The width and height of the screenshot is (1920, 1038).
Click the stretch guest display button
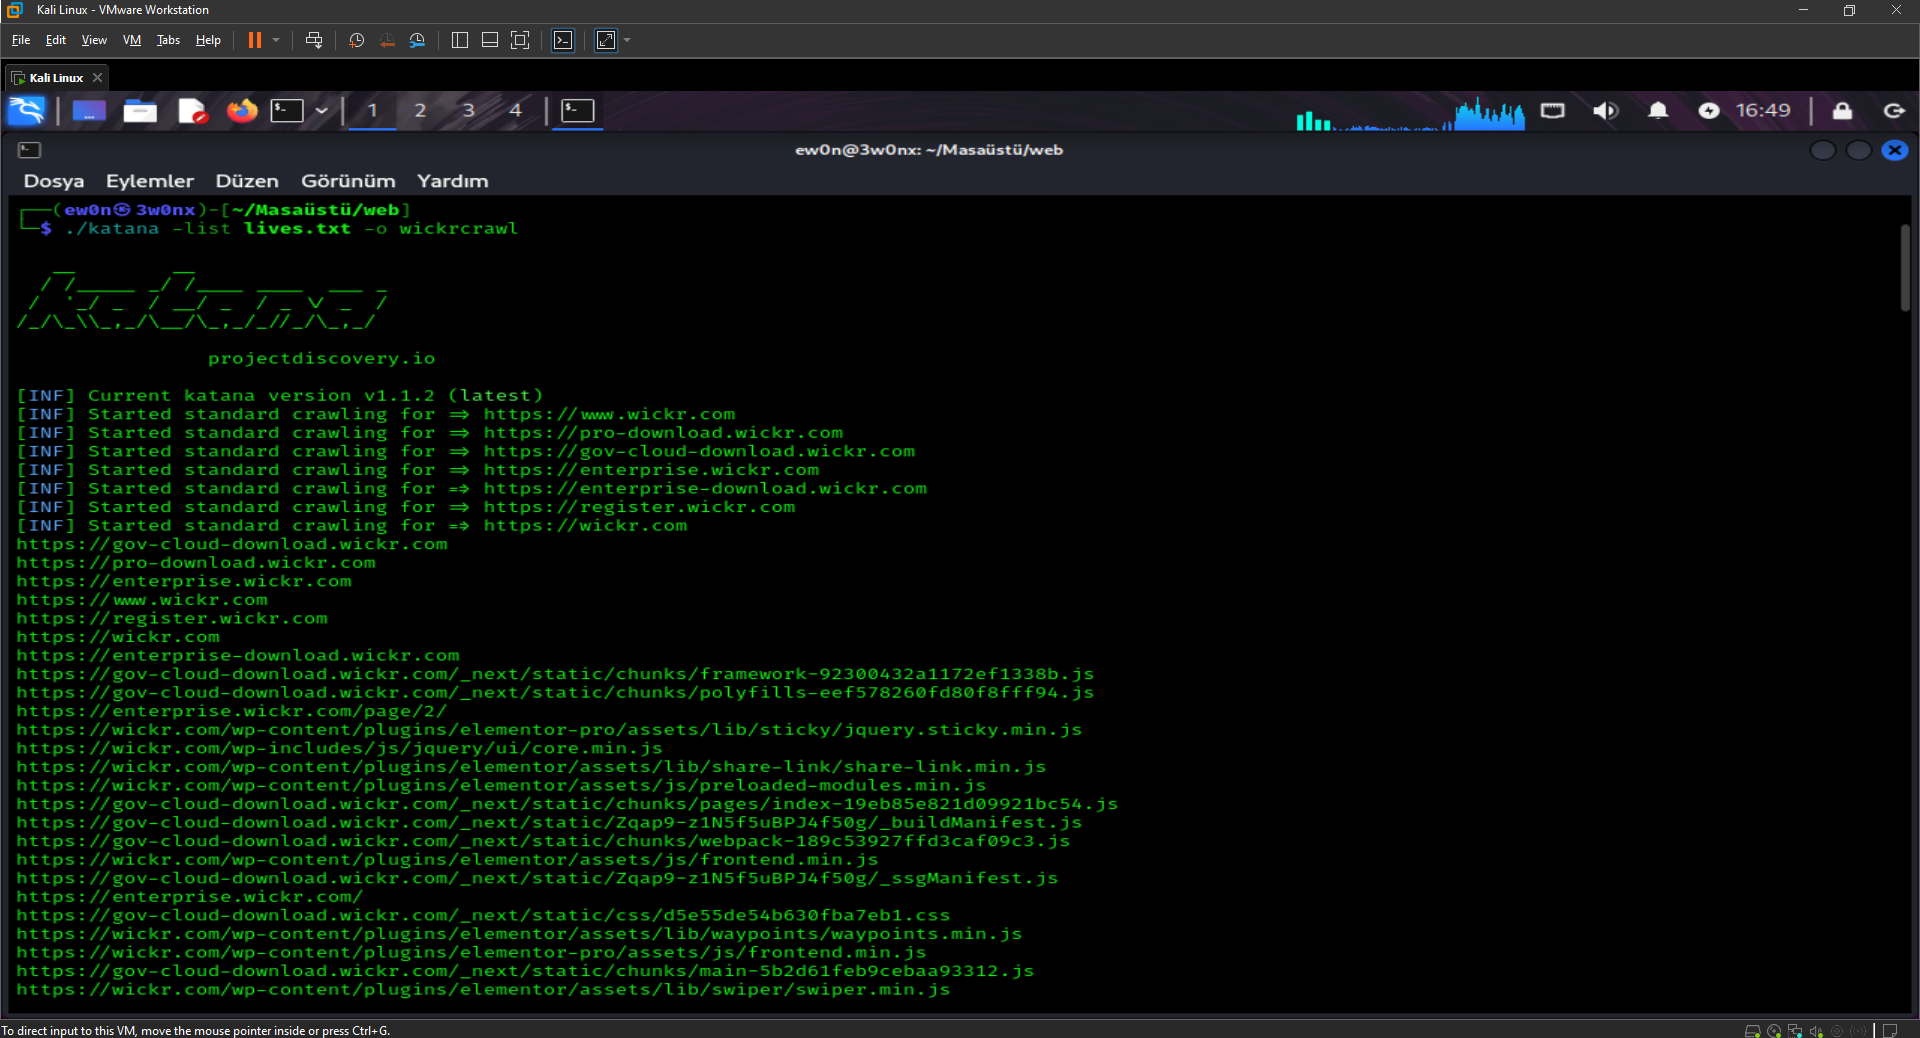click(x=606, y=40)
